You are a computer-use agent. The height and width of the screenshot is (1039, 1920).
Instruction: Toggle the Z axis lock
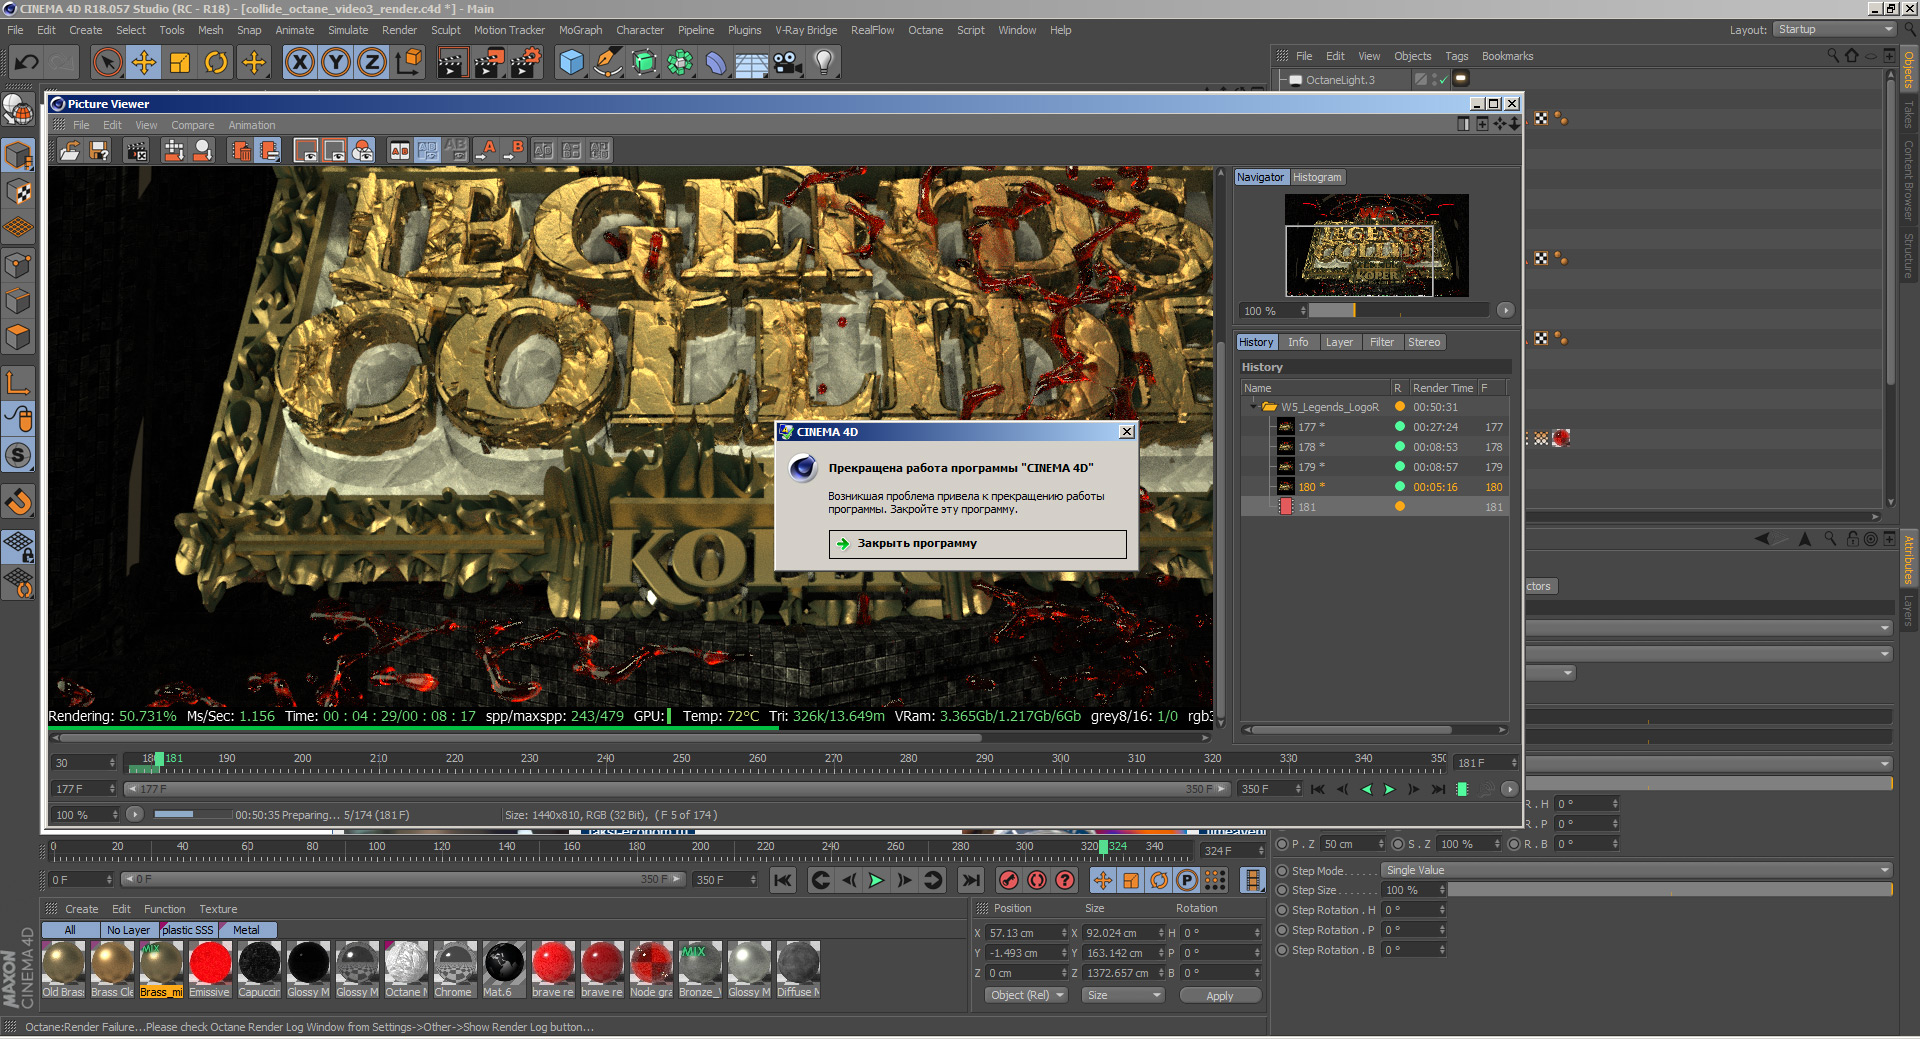point(372,63)
